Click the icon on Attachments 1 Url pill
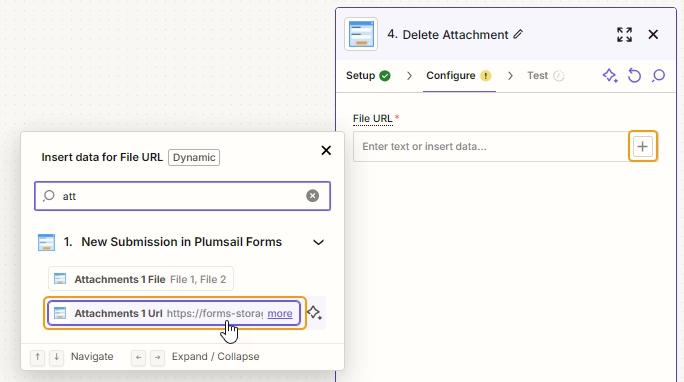The height and width of the screenshot is (382, 684). [x=60, y=313]
